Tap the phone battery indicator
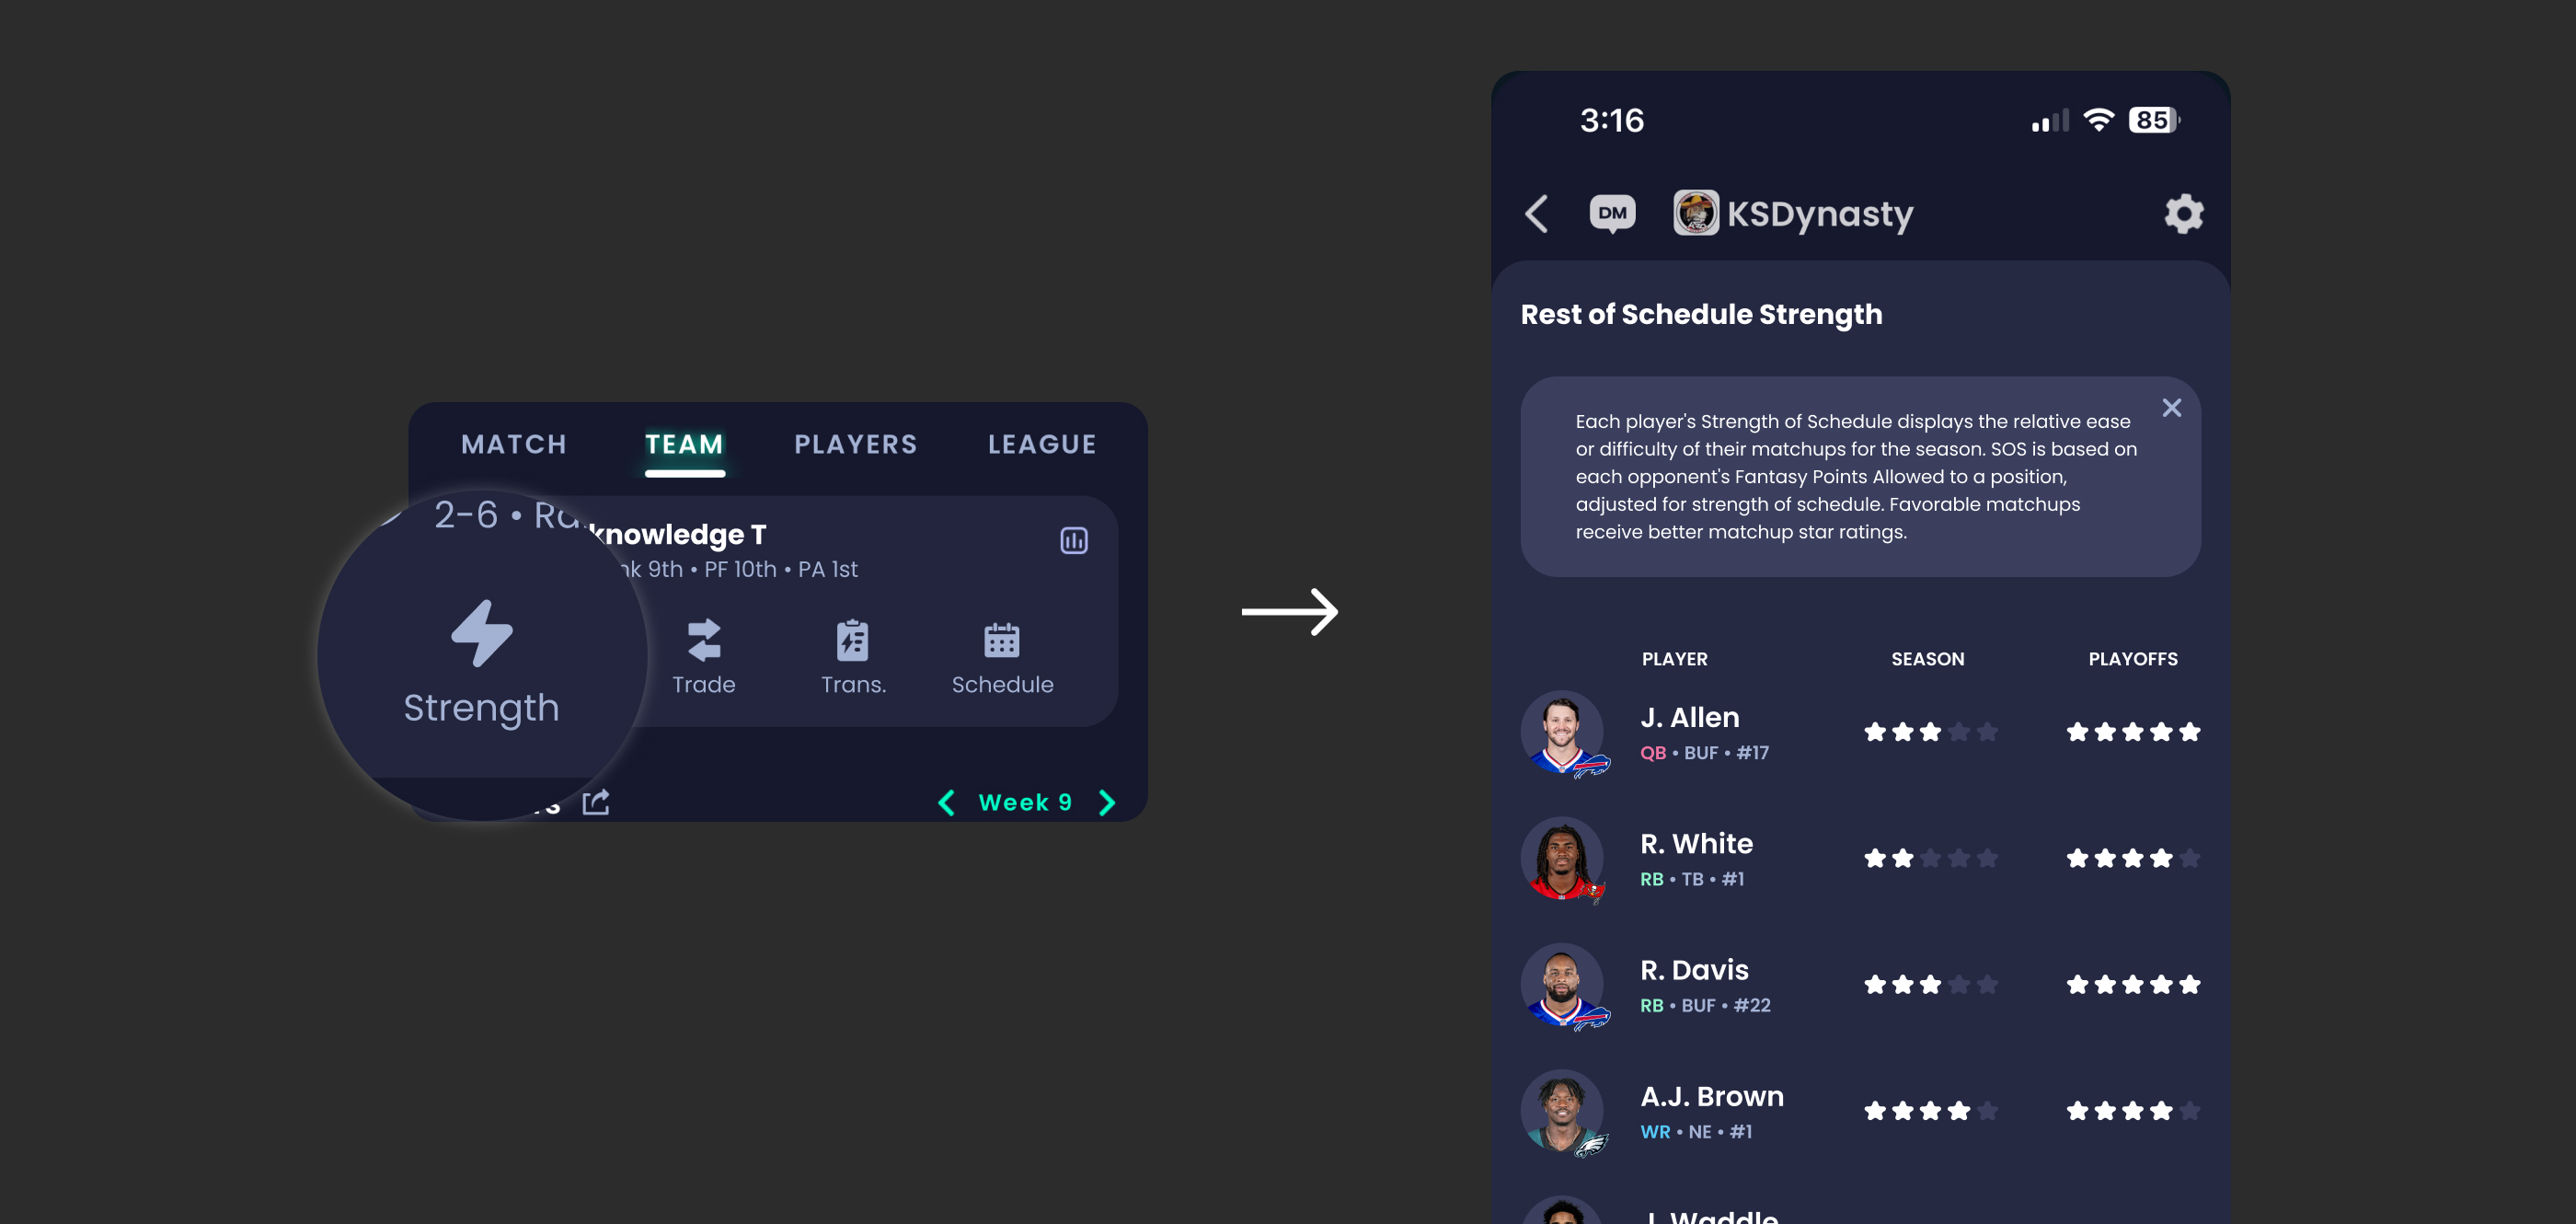Screen dimensions: 2576x1224 pos(2154,120)
